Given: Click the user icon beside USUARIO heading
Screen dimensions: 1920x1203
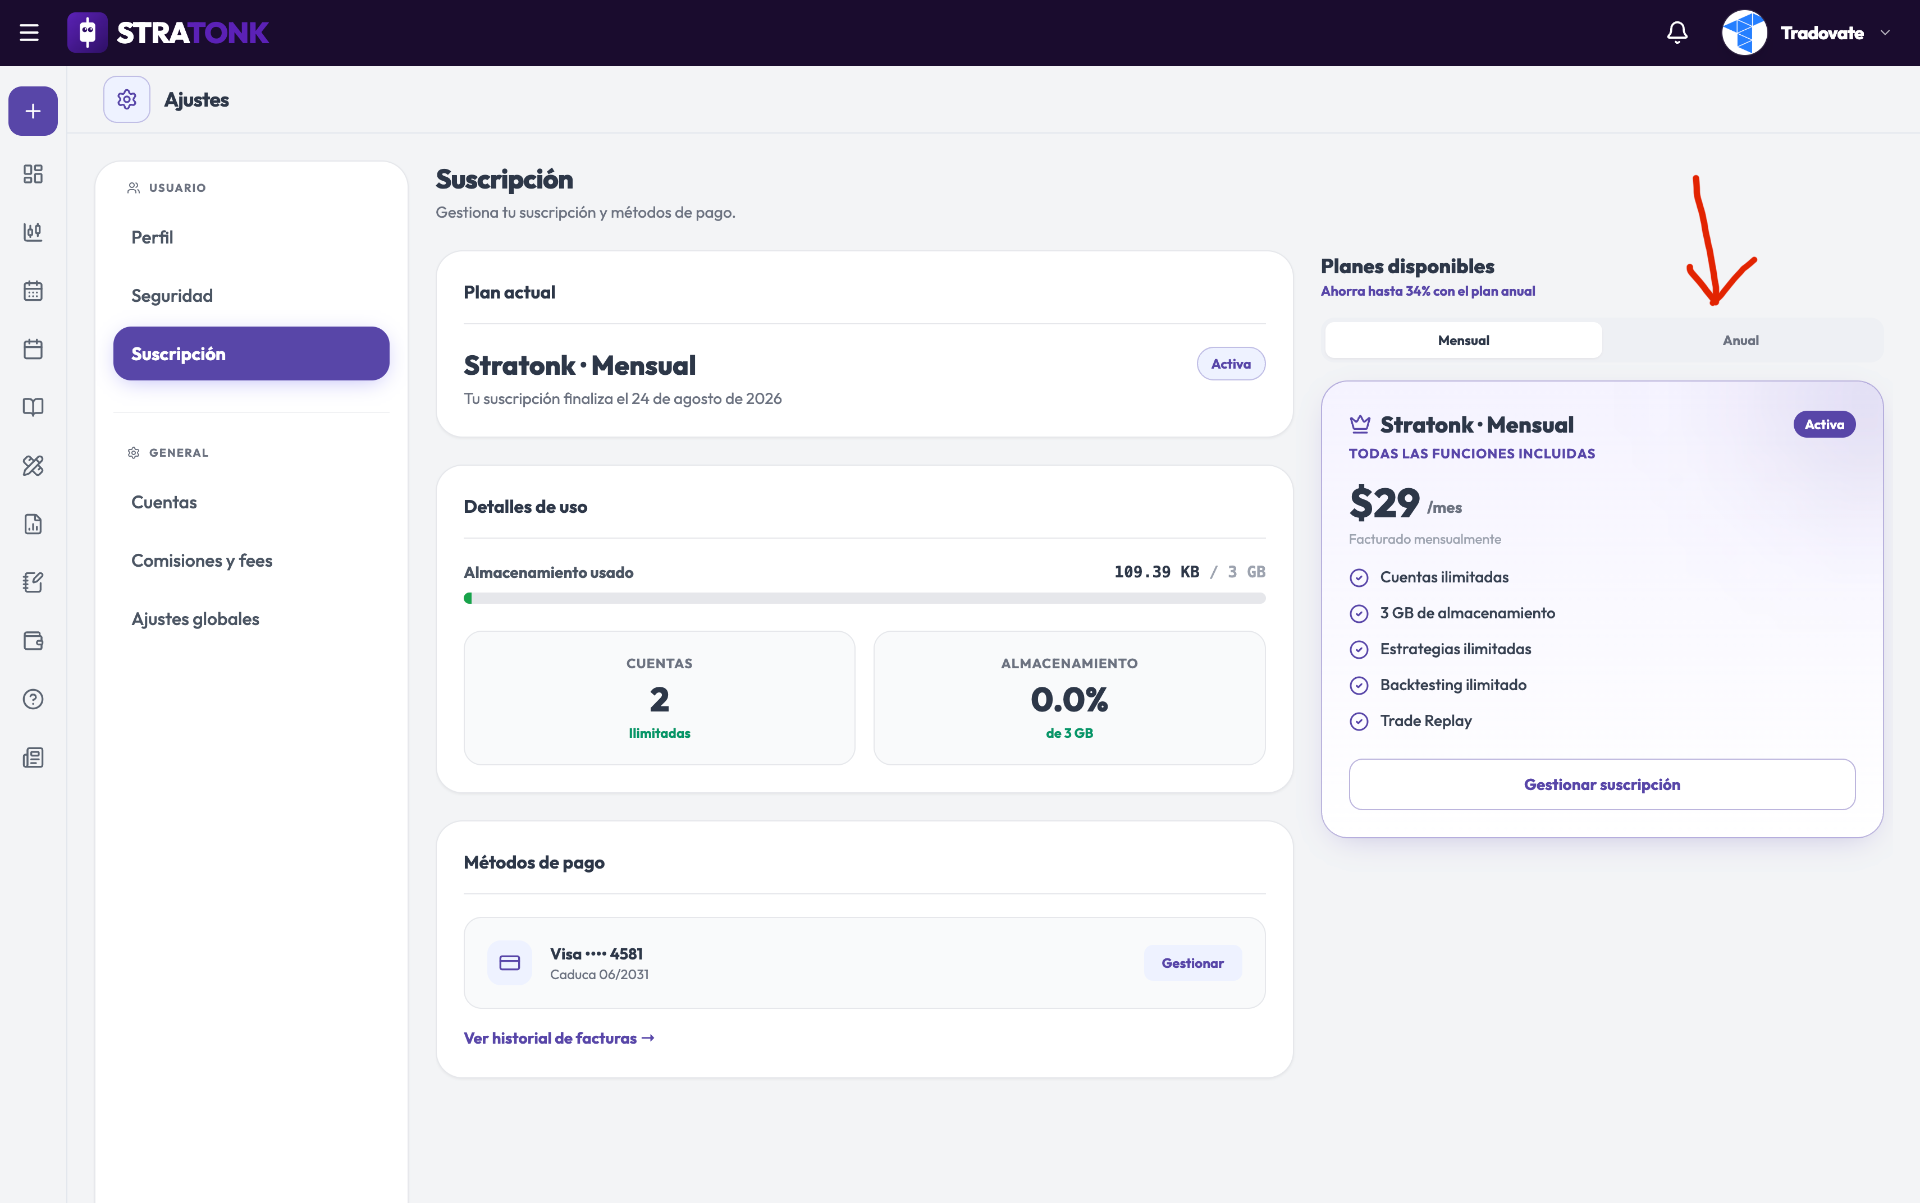Looking at the screenshot, I should (x=134, y=188).
